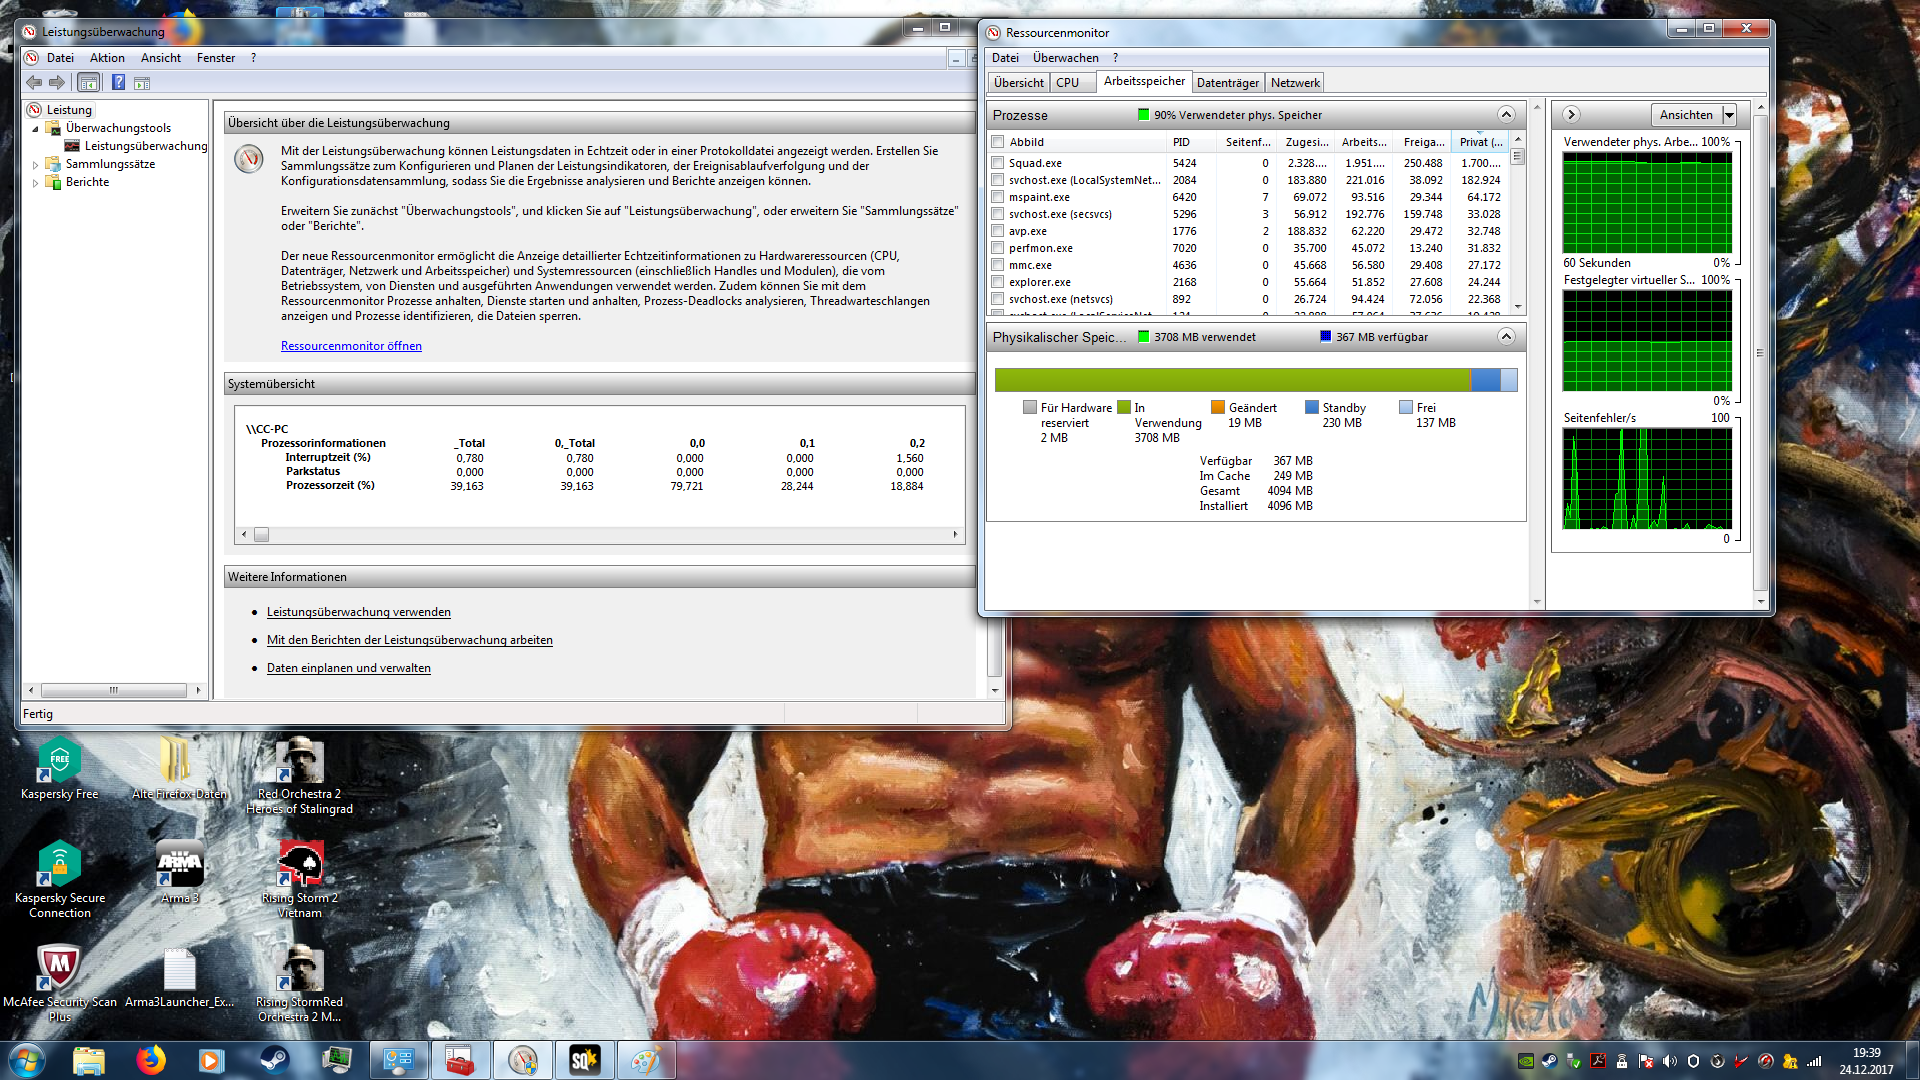Click the show/hide action pane icon
Image resolution: width=1920 pixels, height=1080 pixels.
[x=142, y=83]
